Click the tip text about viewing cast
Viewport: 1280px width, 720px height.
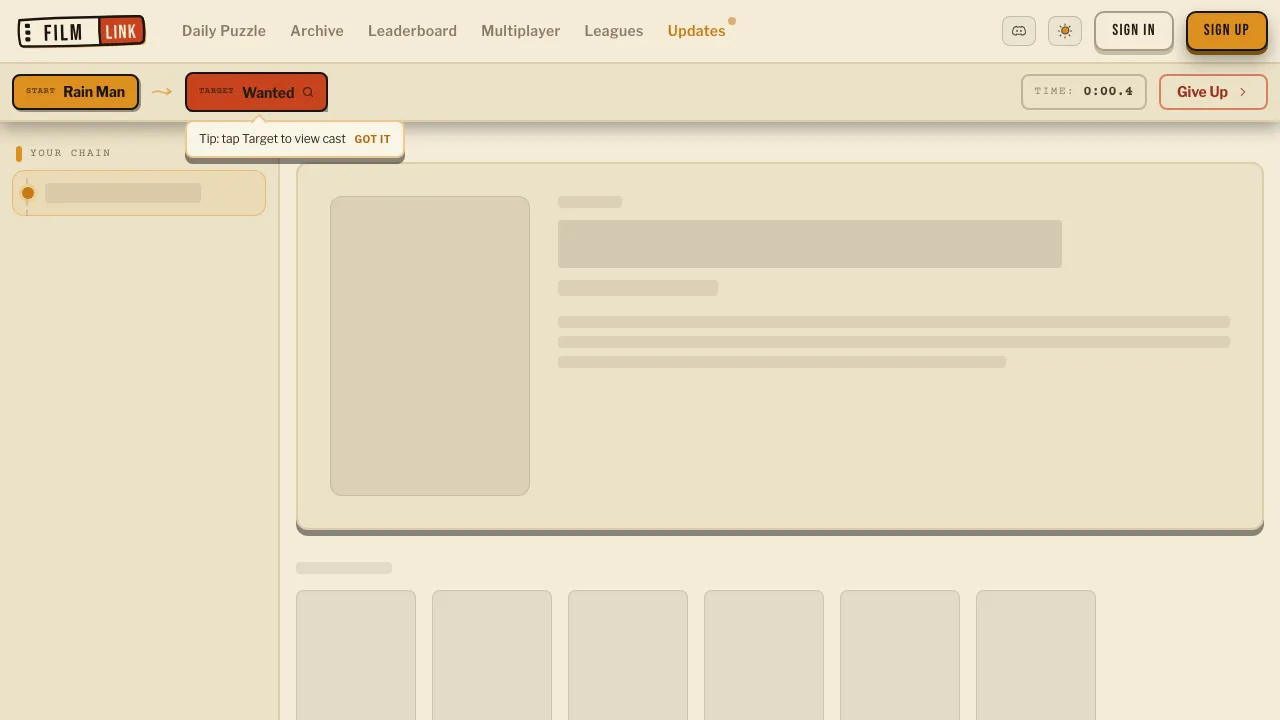tap(272, 139)
